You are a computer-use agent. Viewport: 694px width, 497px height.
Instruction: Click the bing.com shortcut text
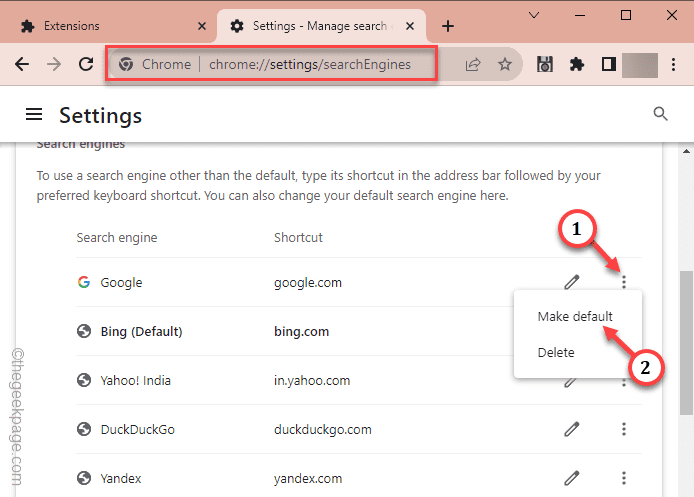point(301,331)
